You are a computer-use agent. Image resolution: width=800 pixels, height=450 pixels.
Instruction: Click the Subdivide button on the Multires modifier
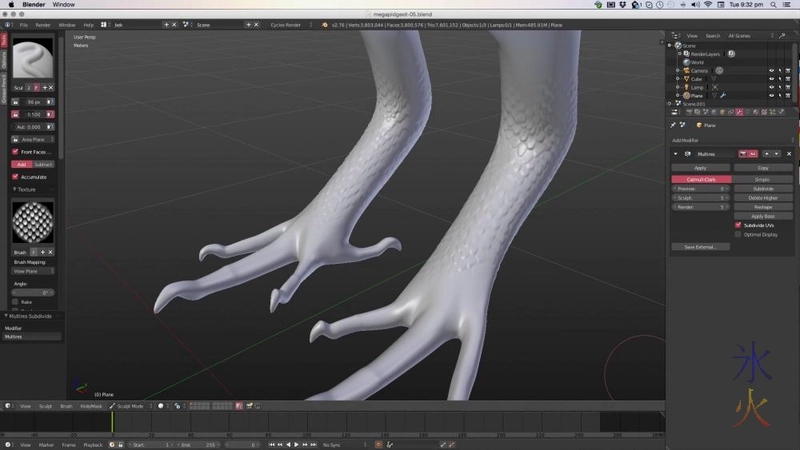click(x=762, y=188)
